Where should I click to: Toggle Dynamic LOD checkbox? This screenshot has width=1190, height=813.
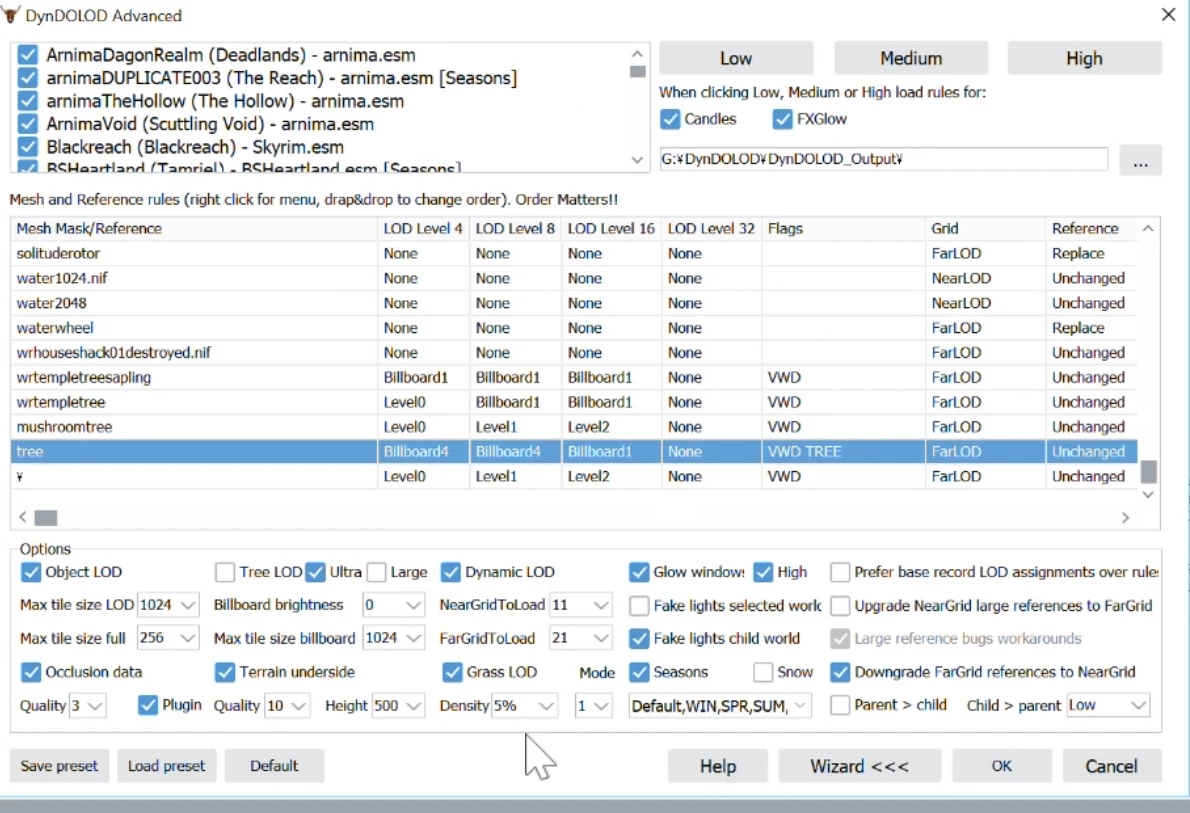[x=451, y=572]
